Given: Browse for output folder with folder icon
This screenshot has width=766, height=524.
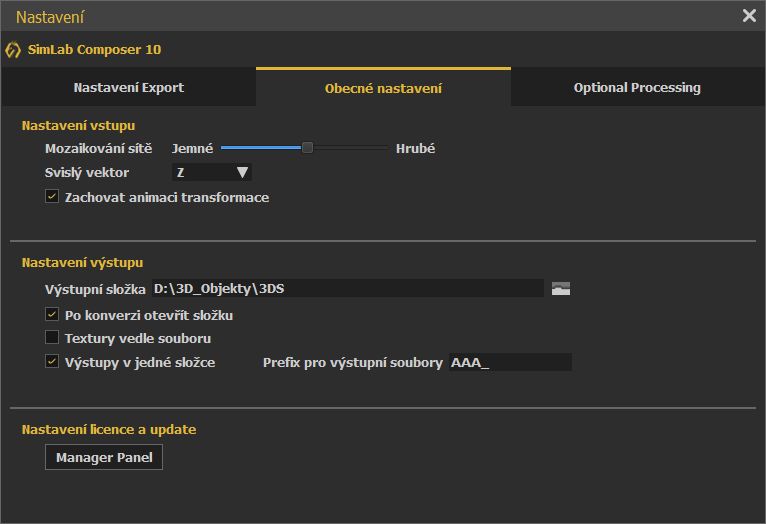Looking at the screenshot, I should (561, 289).
